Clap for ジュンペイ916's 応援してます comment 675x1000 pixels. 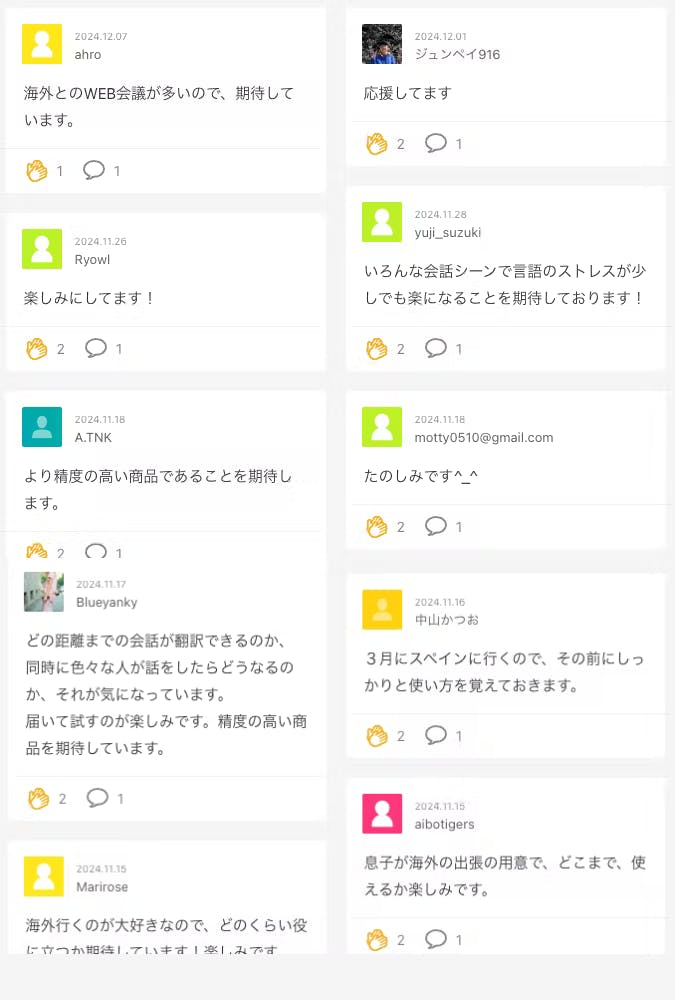tap(377, 144)
